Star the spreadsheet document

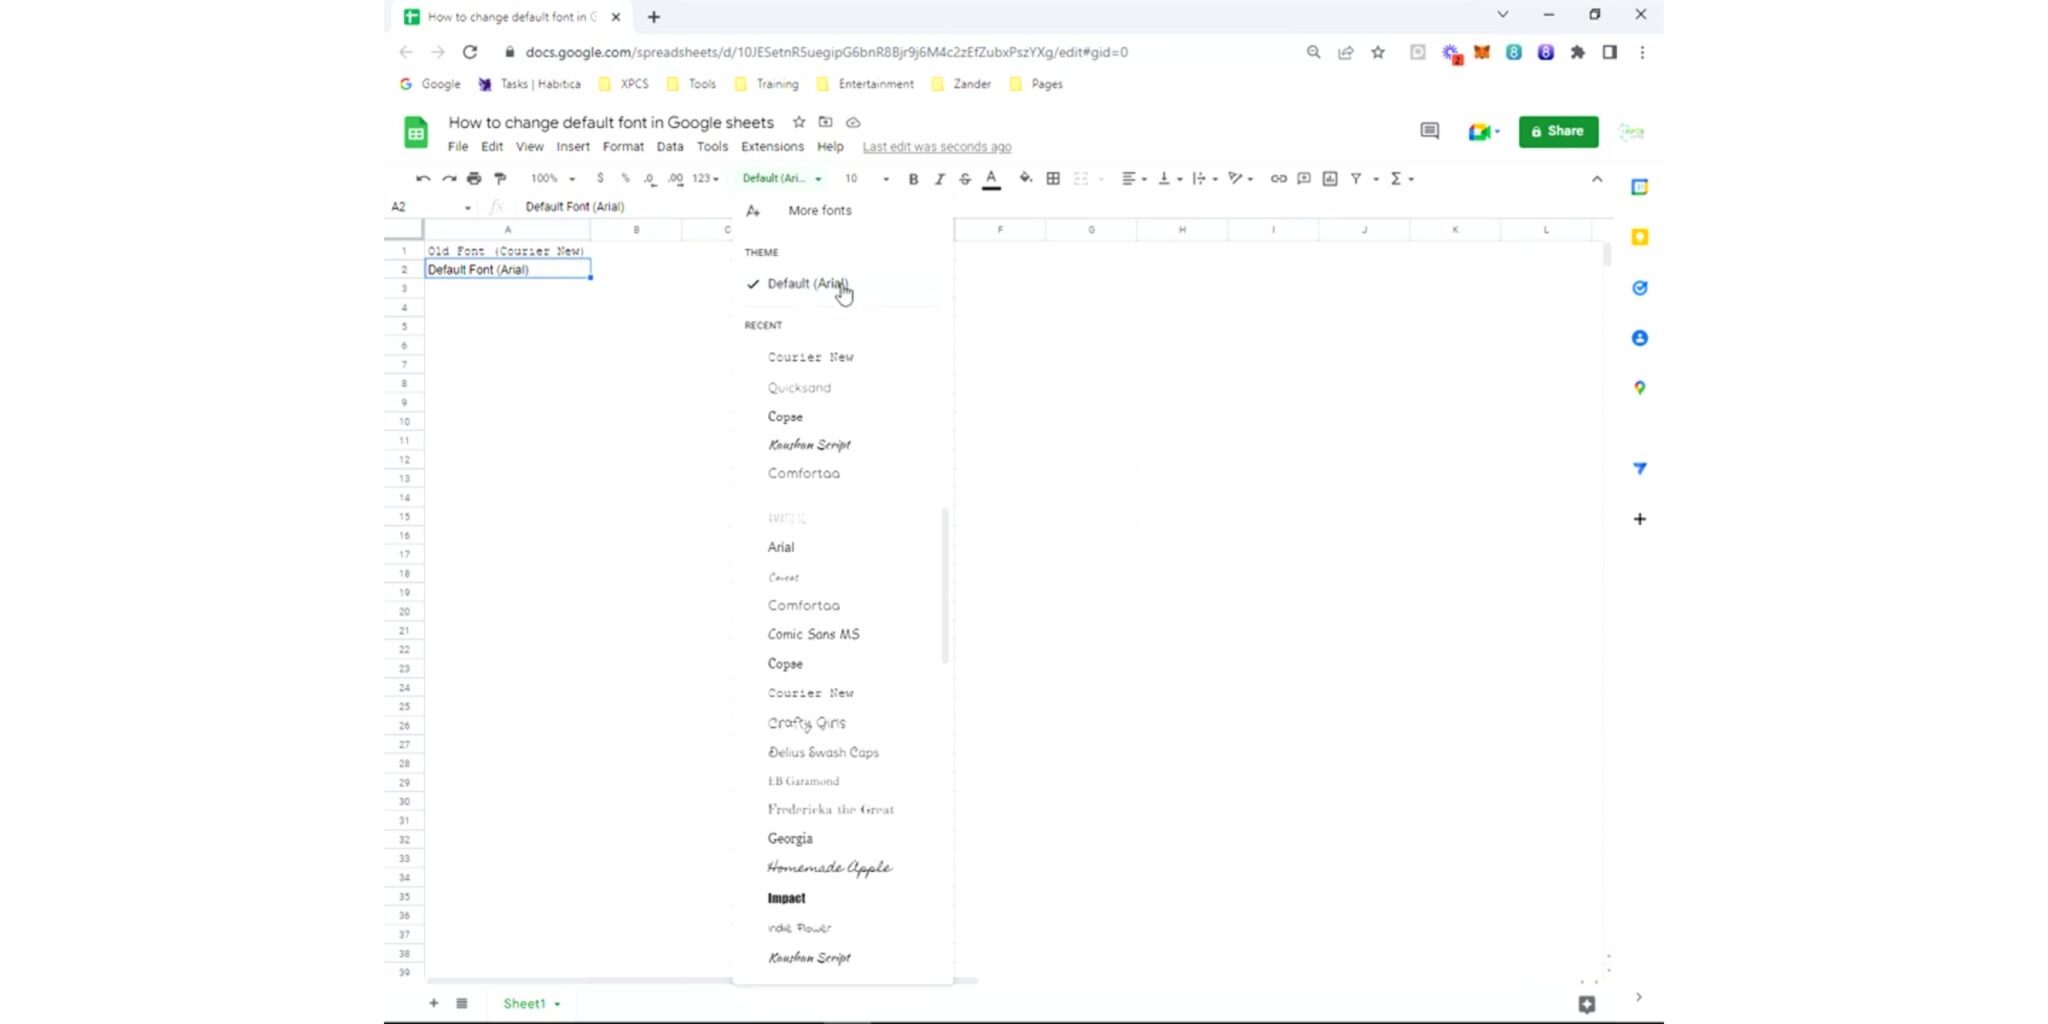[798, 122]
